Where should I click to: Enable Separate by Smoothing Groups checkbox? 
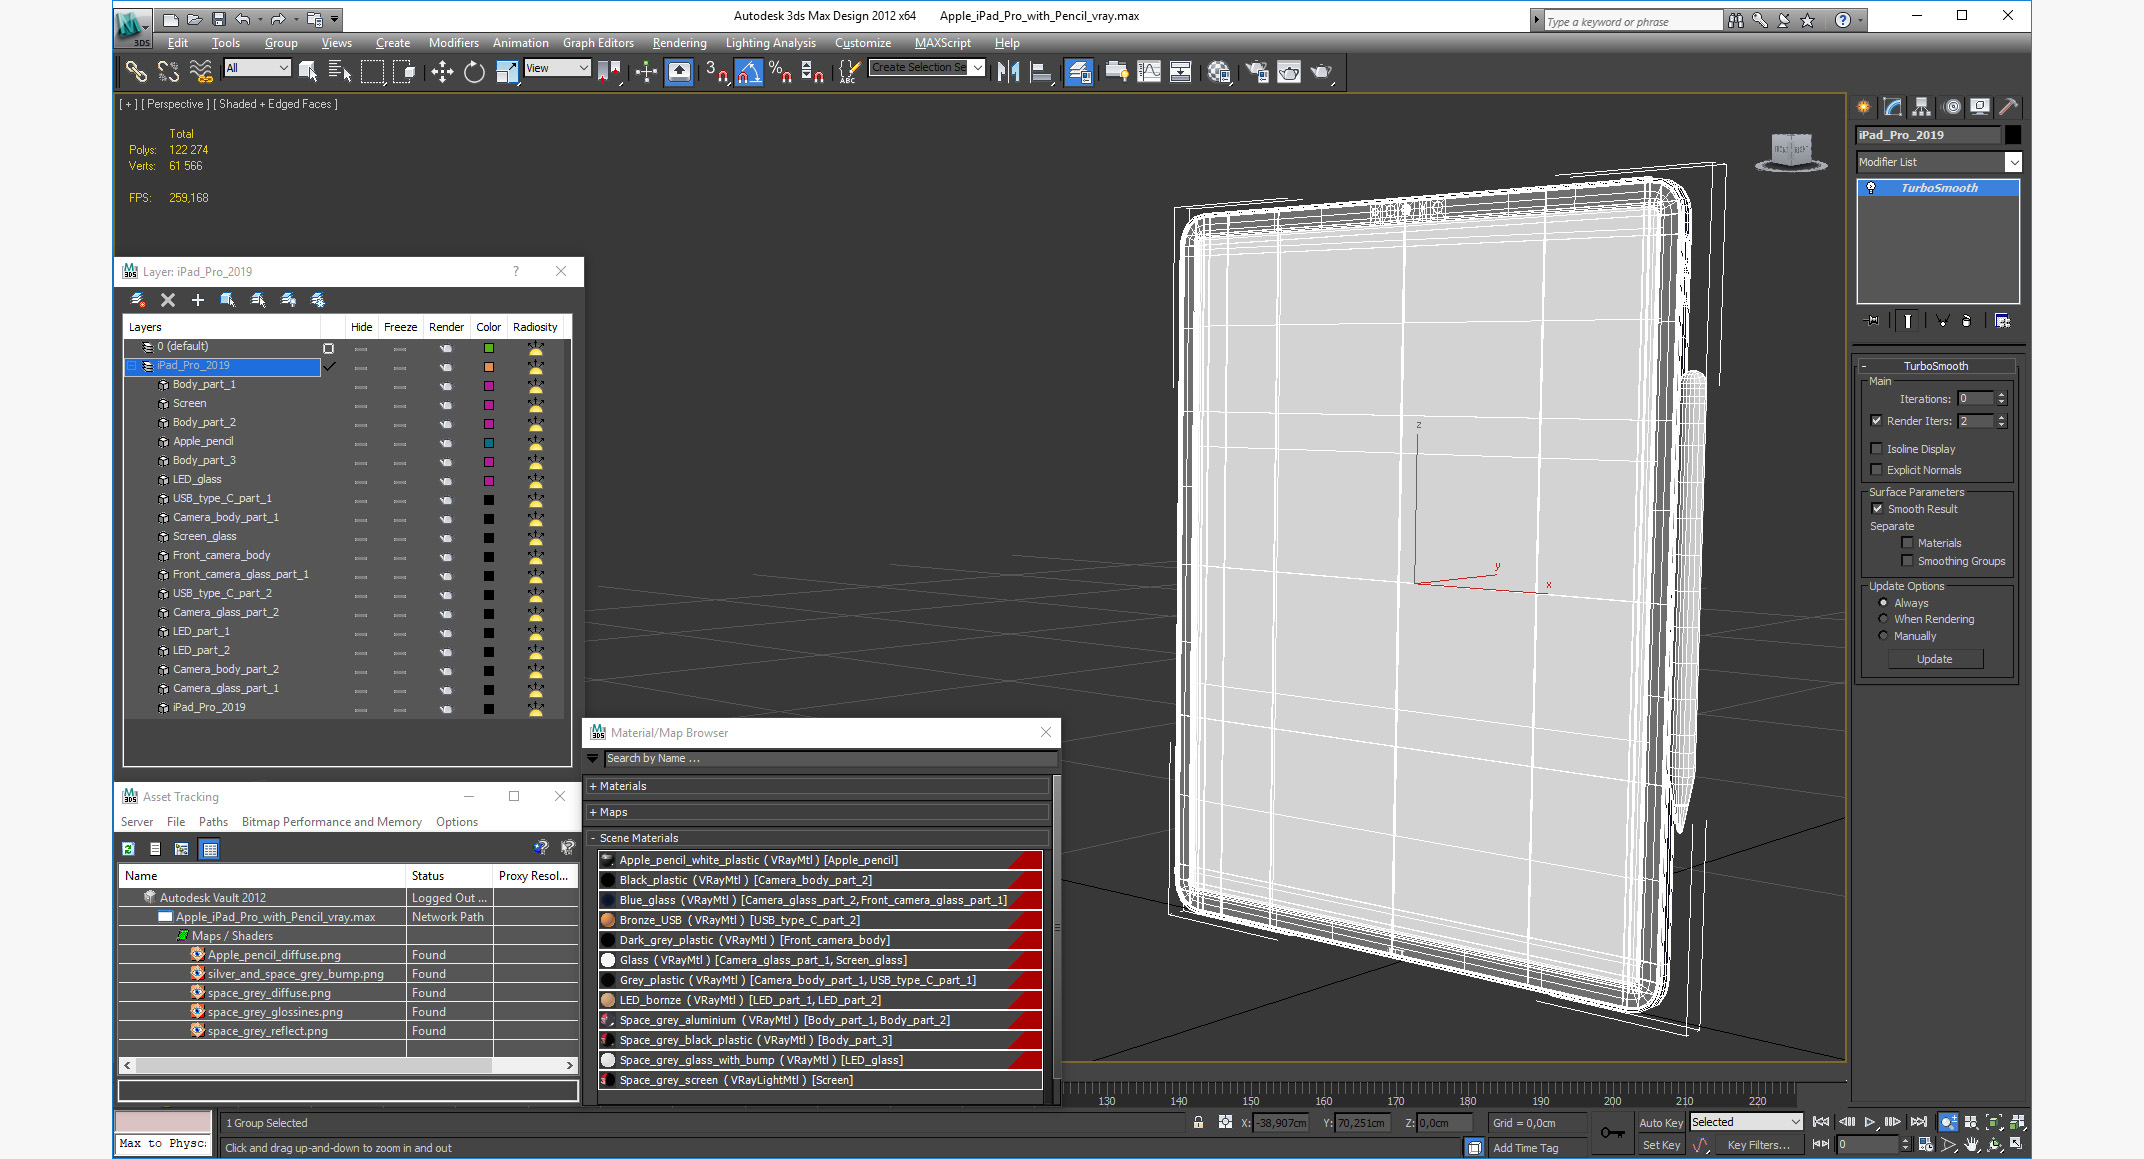[x=1907, y=561]
